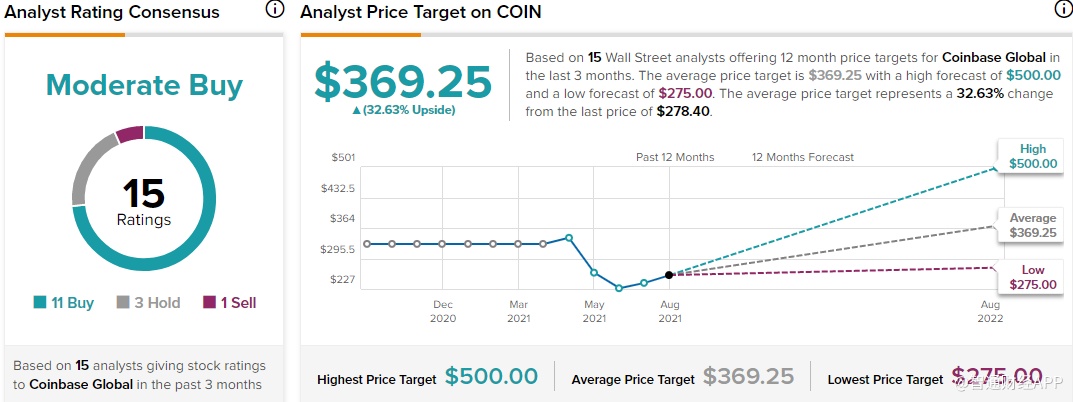Click the Past 12 Months chart label

(x=675, y=157)
